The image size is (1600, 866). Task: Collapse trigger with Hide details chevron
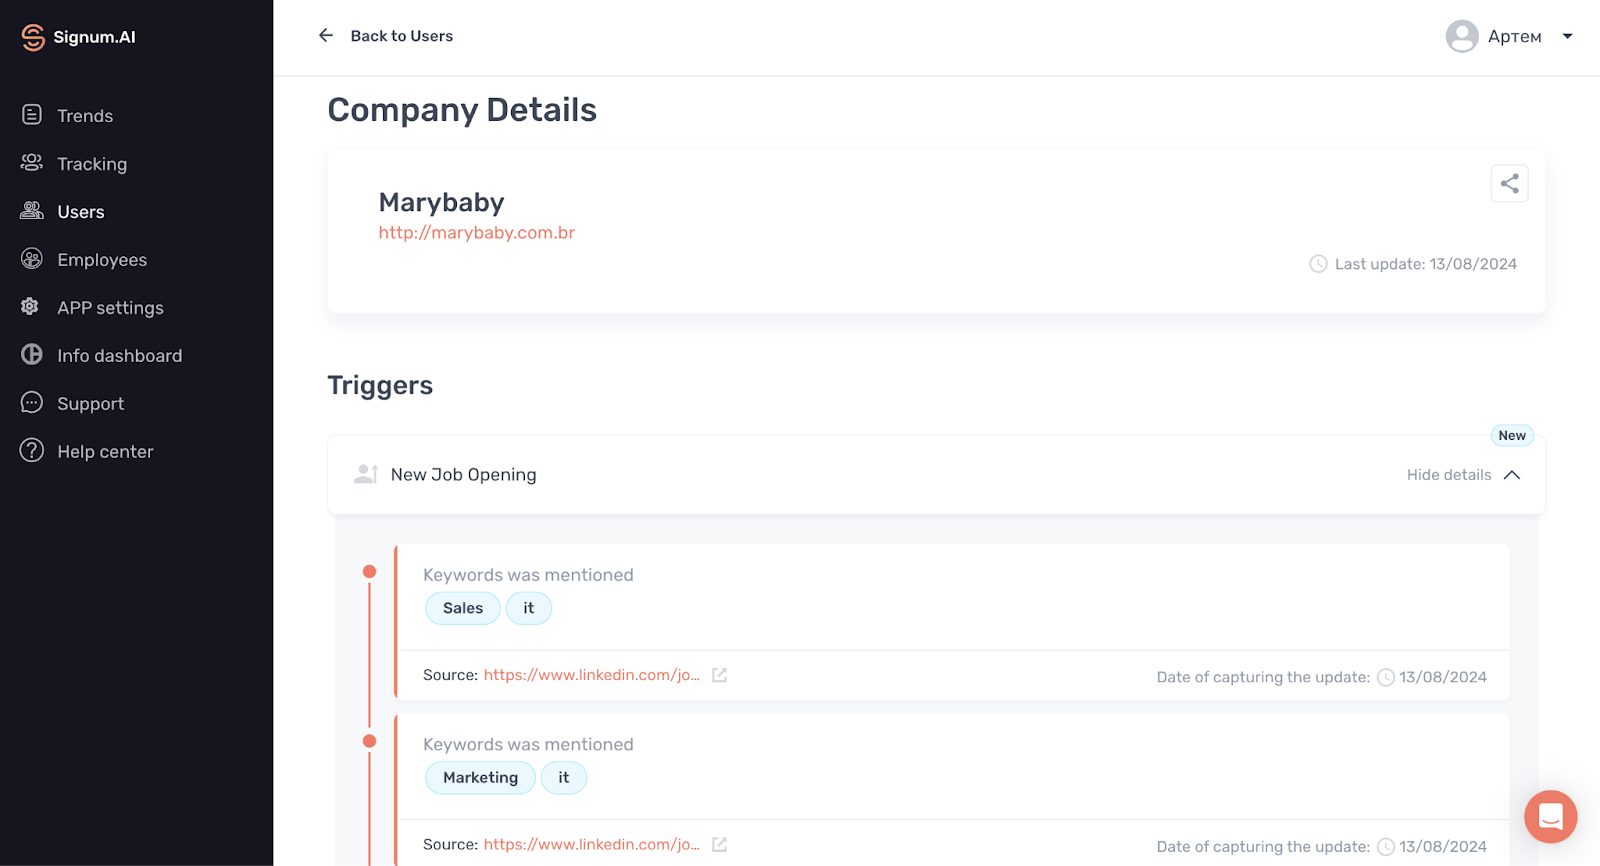point(1512,475)
